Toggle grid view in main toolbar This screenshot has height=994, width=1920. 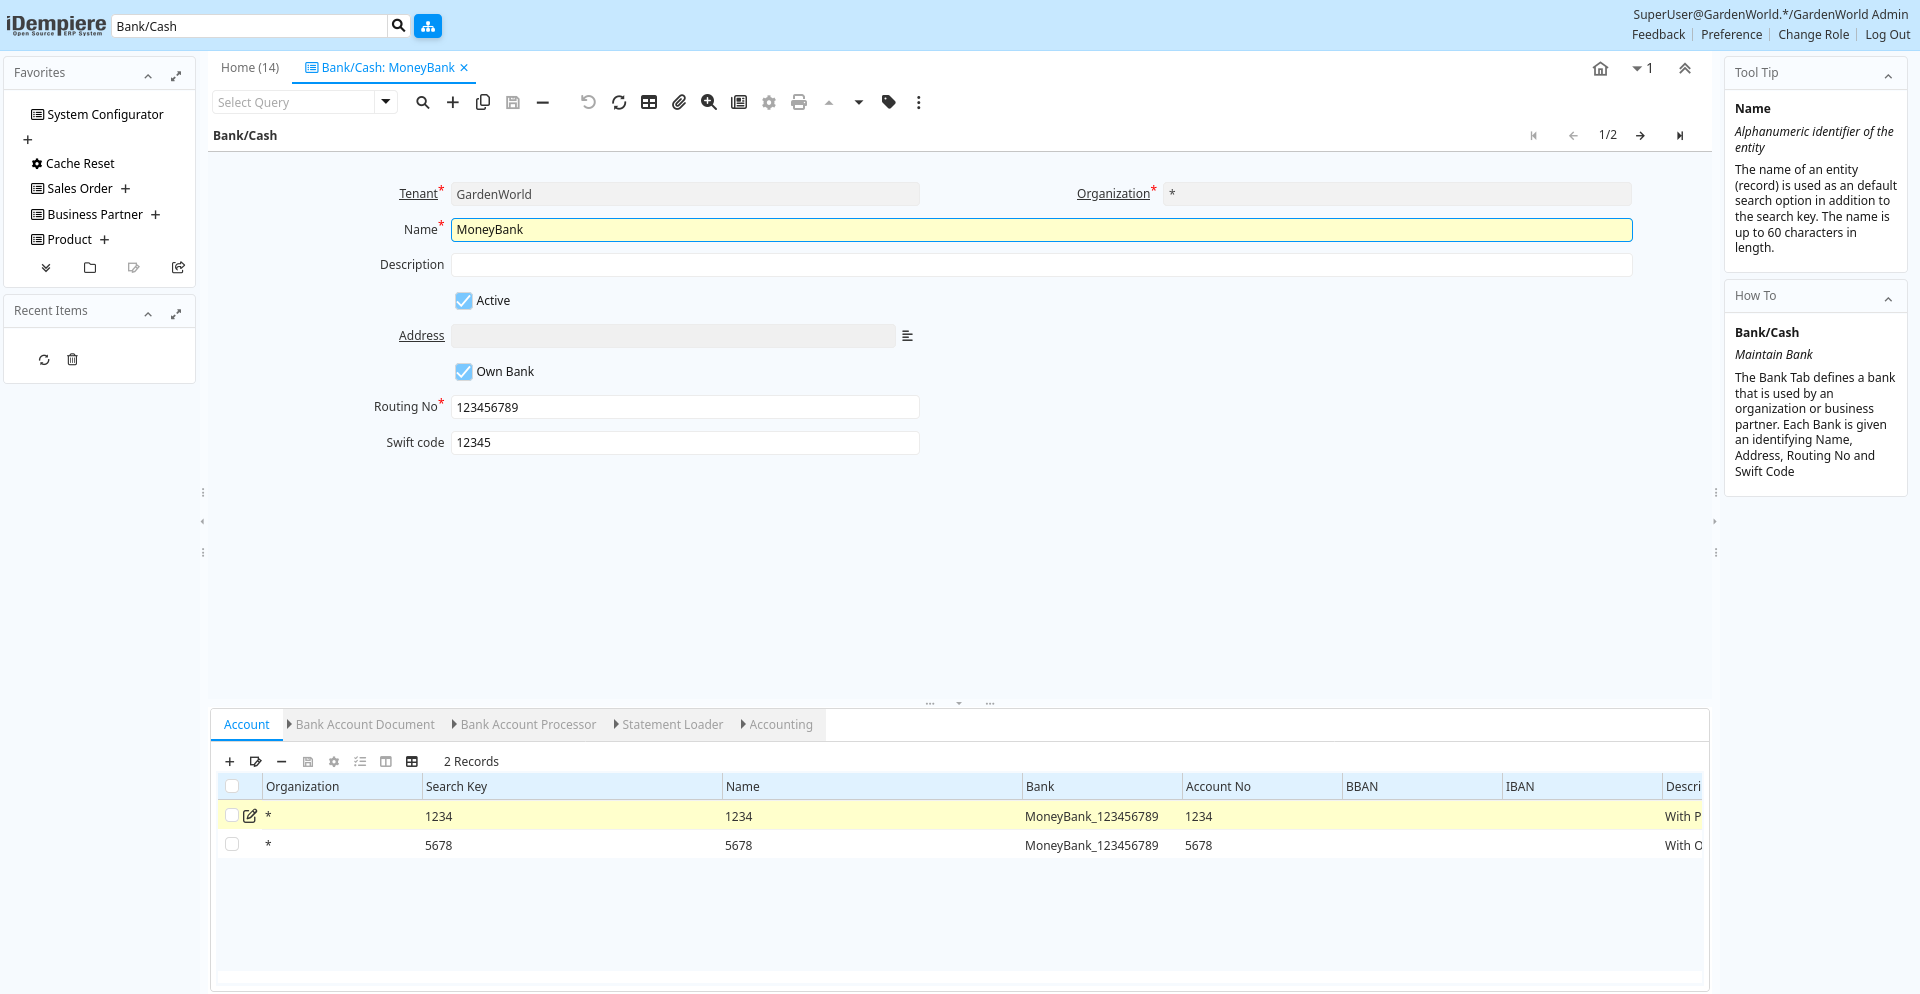[x=649, y=102]
